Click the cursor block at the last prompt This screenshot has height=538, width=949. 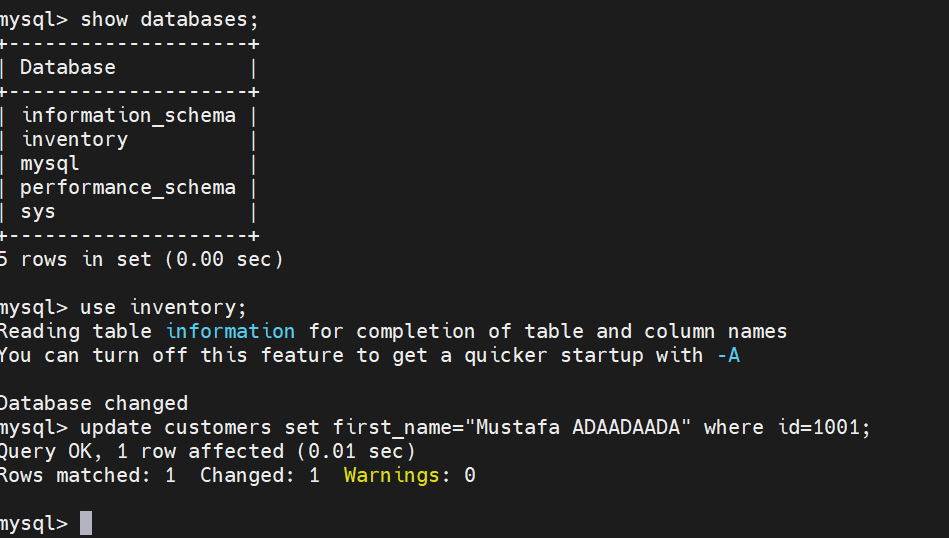click(x=86, y=523)
